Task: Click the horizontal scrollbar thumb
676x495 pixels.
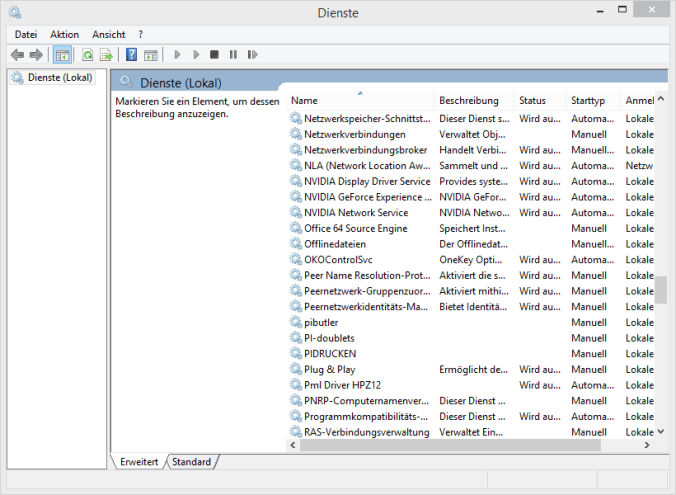Action: 450,445
